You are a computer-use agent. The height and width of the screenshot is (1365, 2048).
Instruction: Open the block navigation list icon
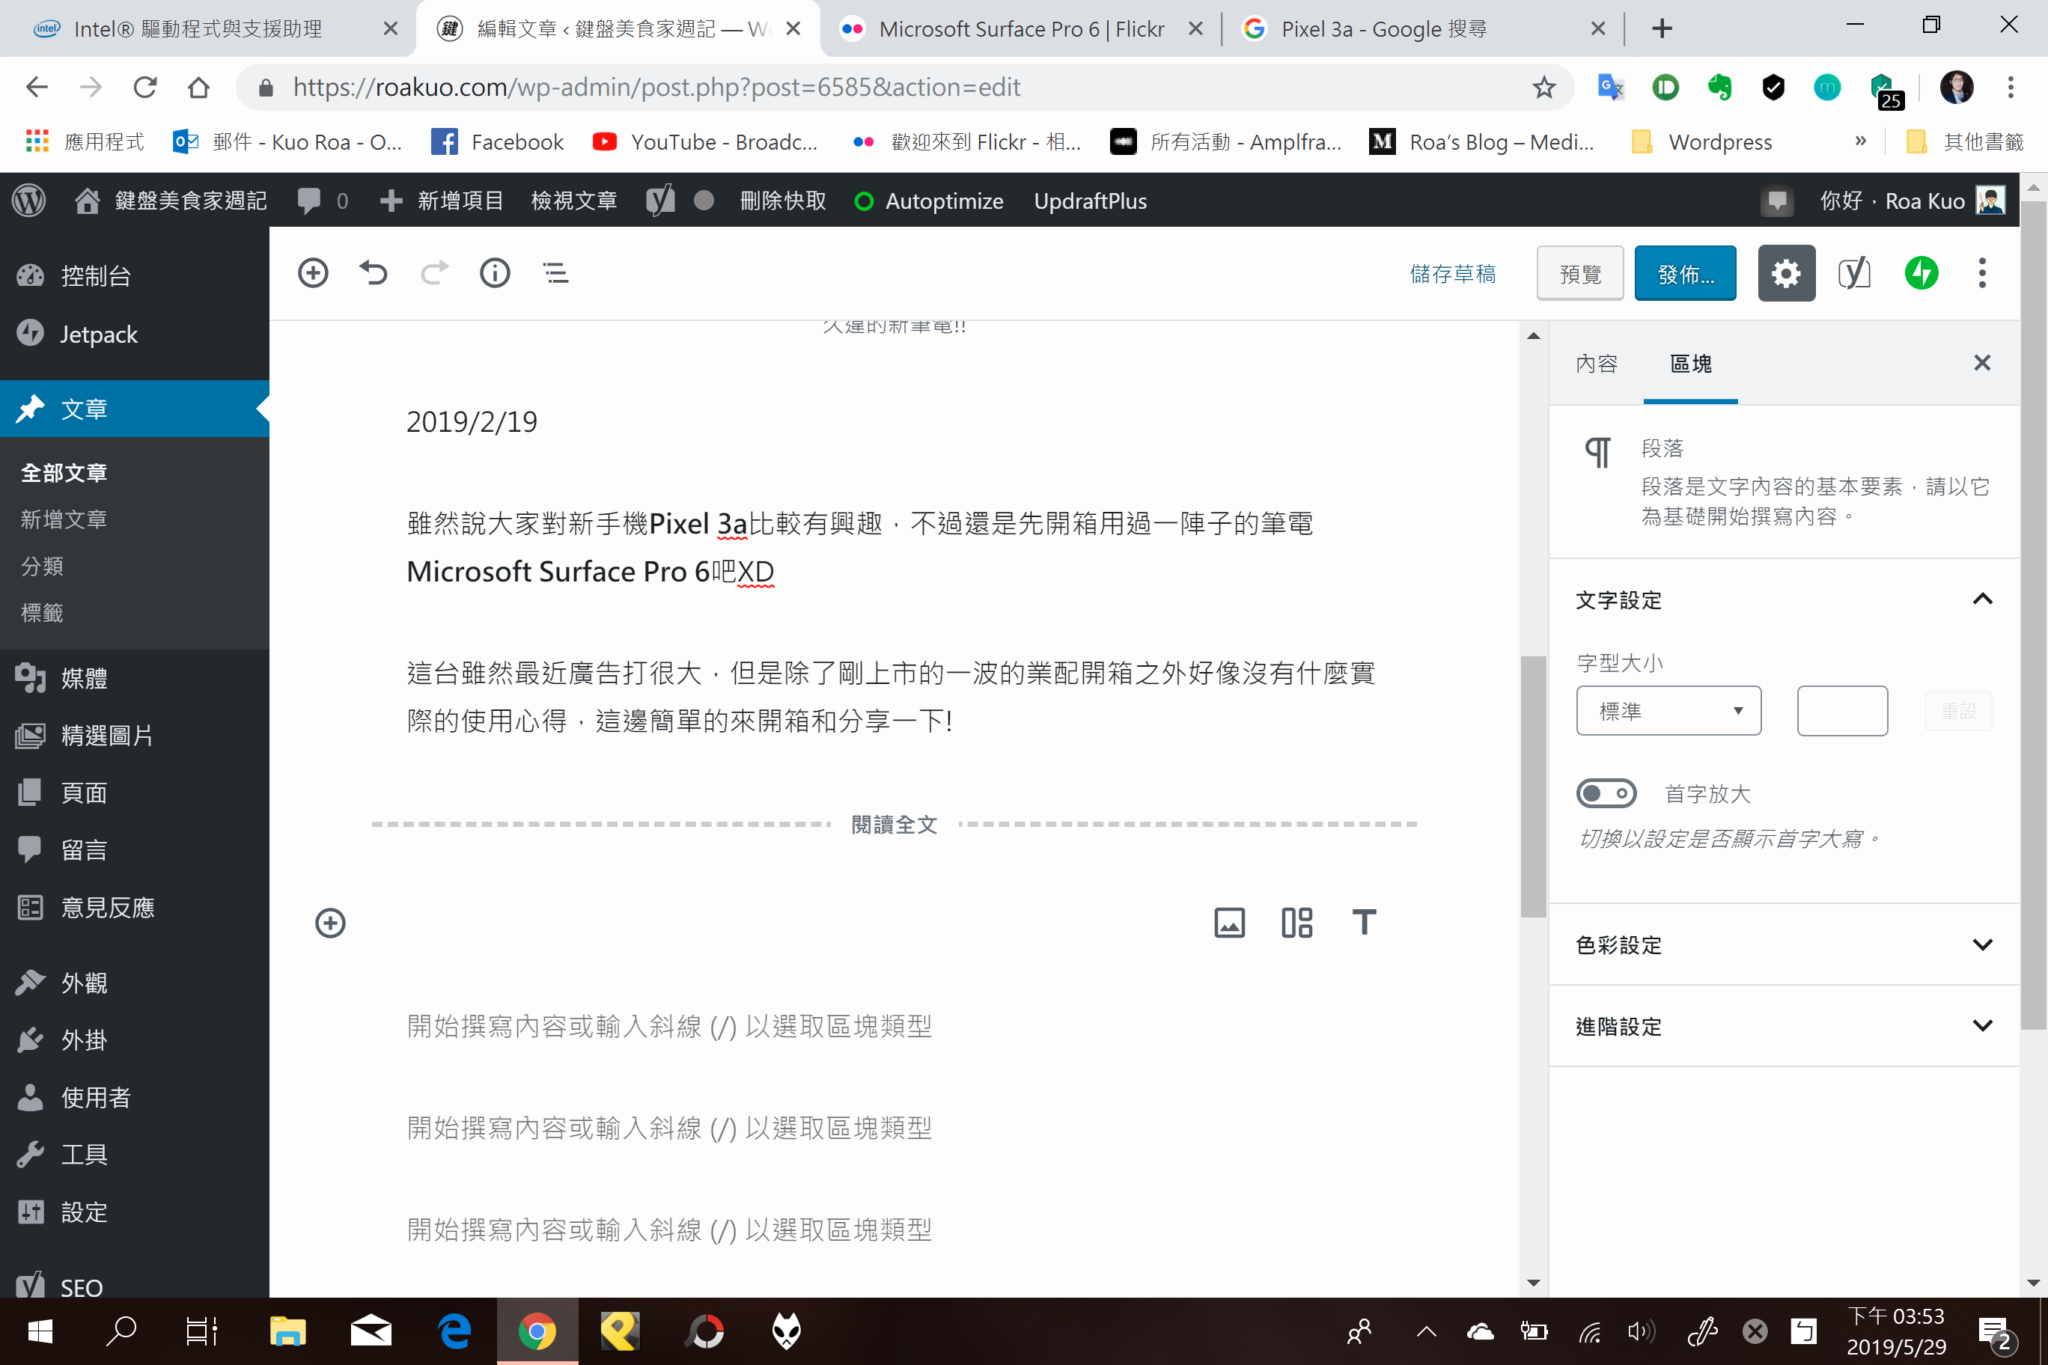[556, 273]
